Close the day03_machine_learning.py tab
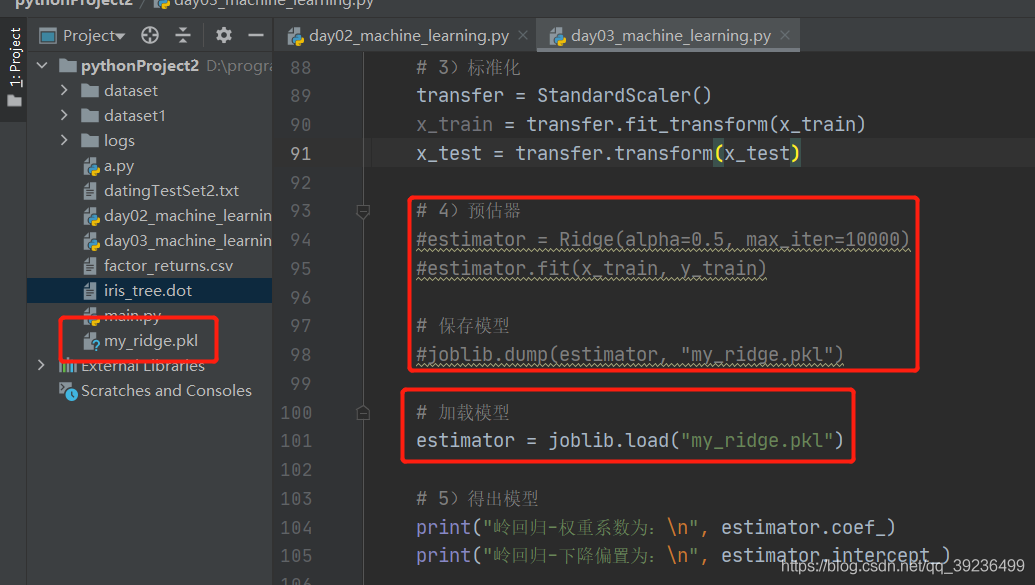This screenshot has height=585, width=1035. (x=785, y=35)
